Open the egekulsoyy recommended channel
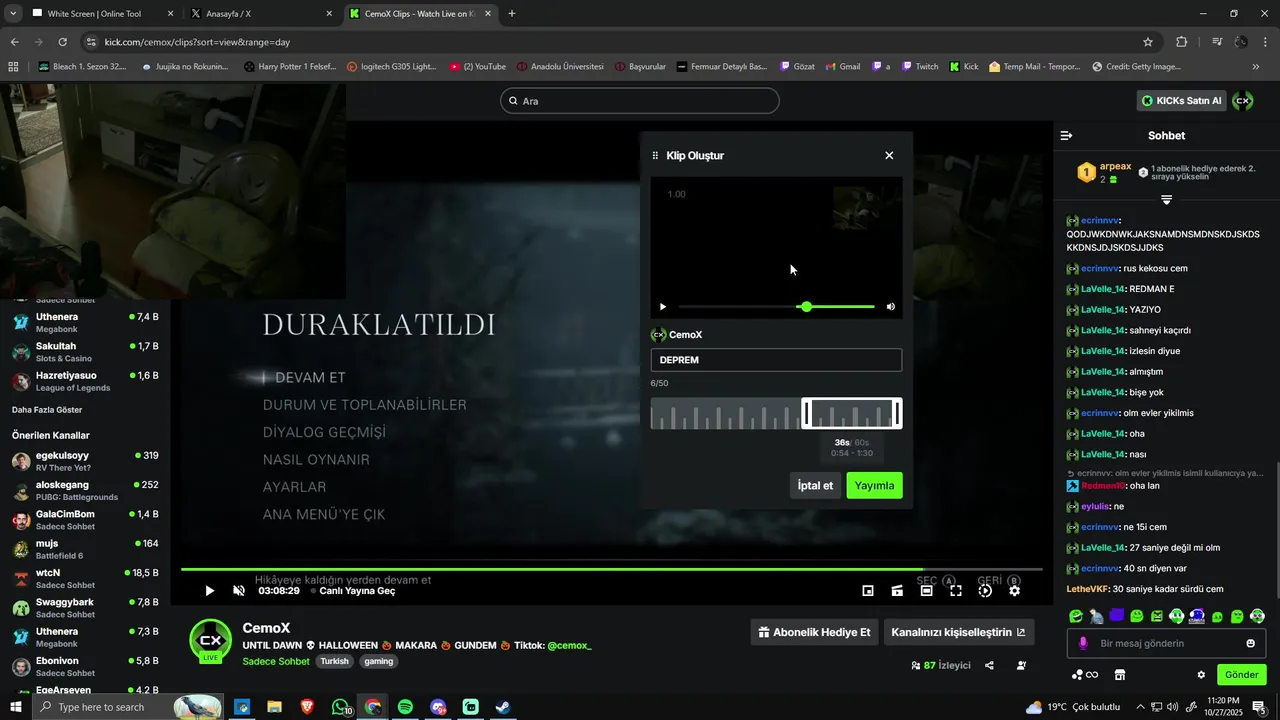Image resolution: width=1280 pixels, height=720 pixels. pos(85,461)
